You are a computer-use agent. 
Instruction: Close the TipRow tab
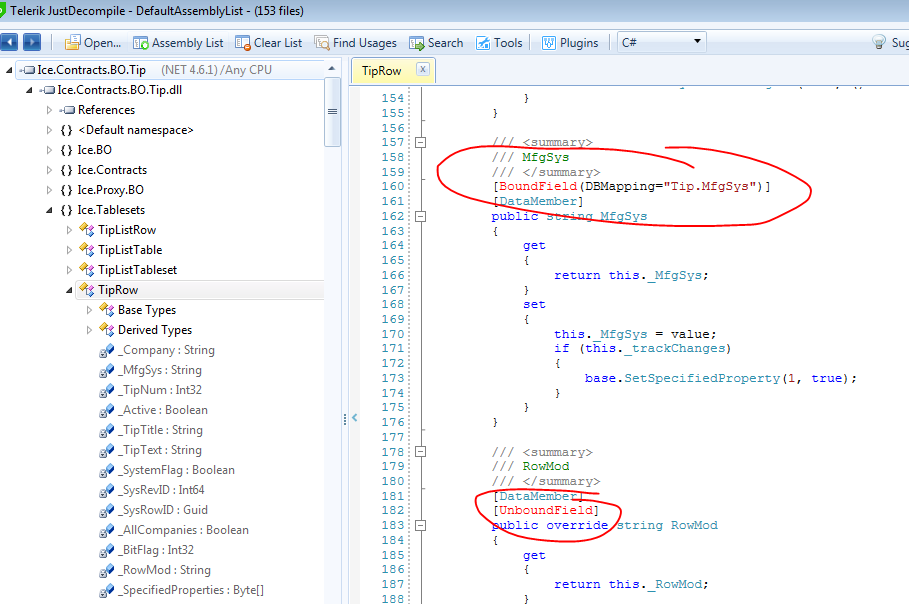pyautogui.click(x=423, y=69)
